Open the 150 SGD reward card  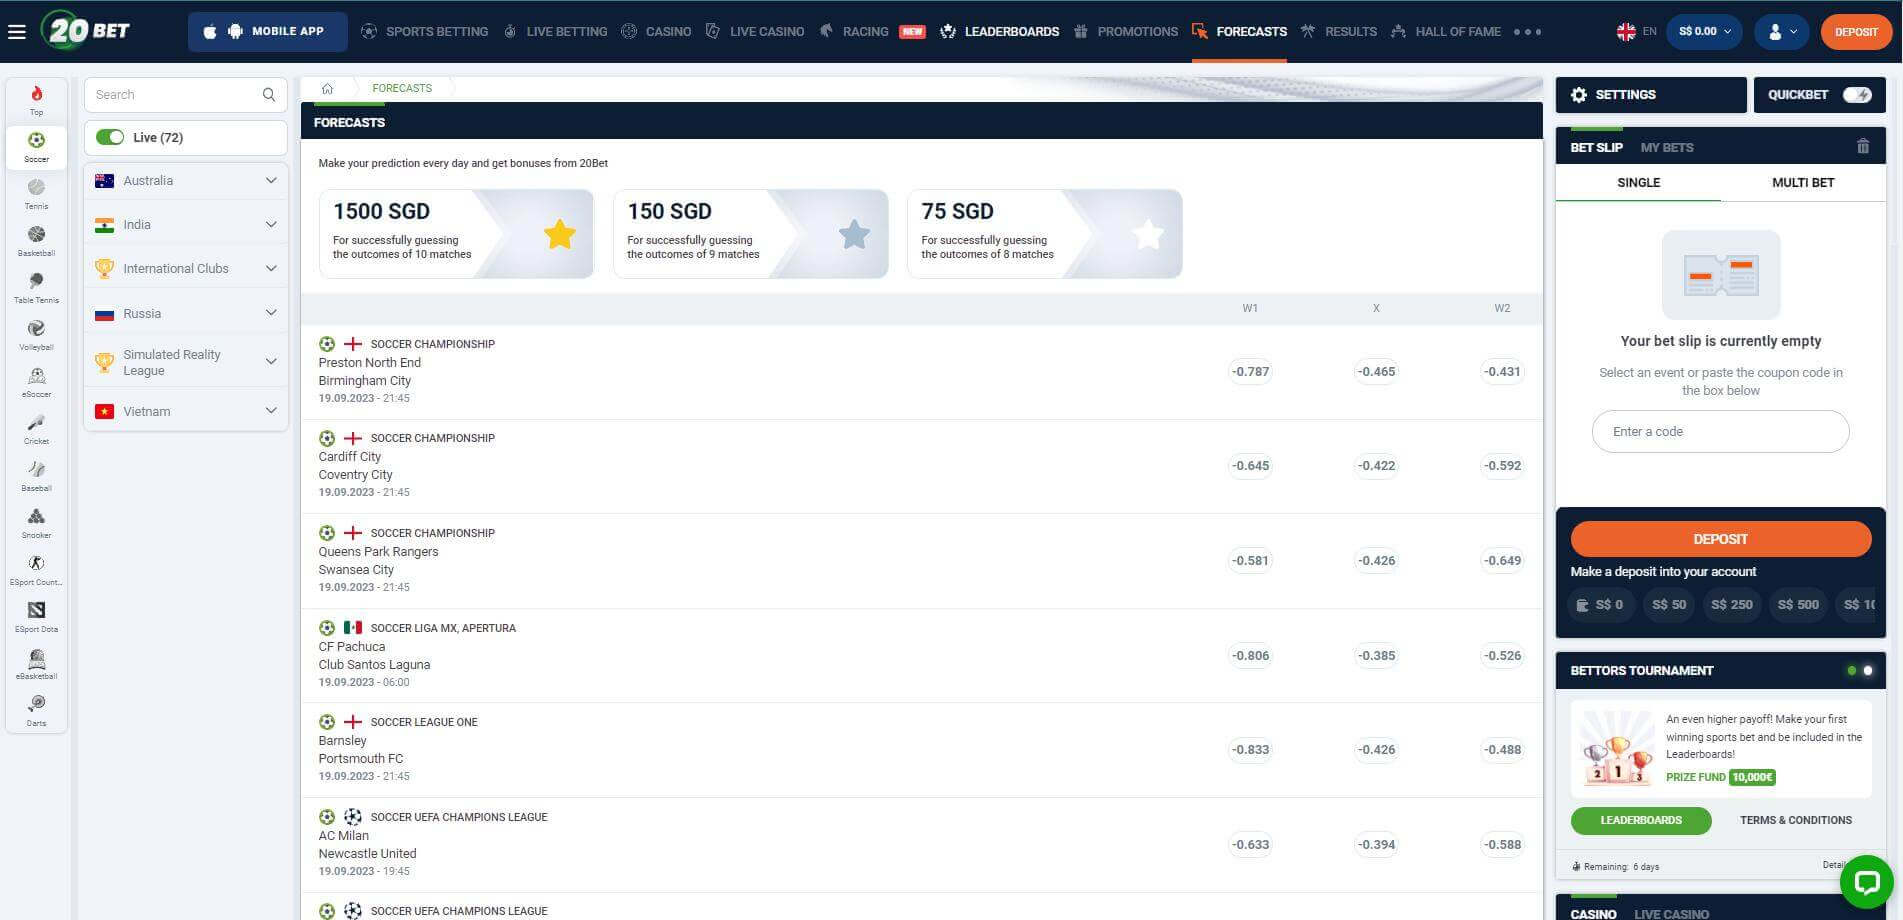pyautogui.click(x=750, y=234)
